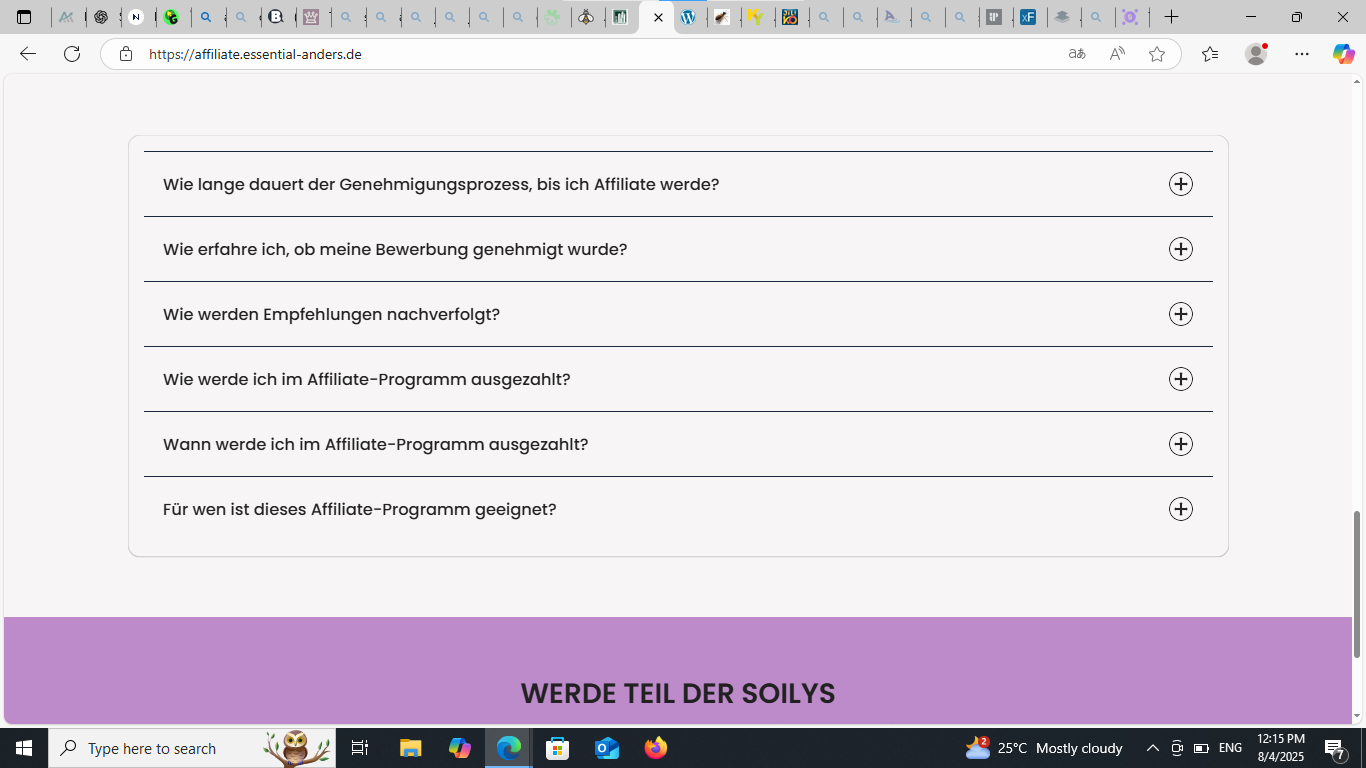Open the Windows Start menu
Screen dimensions: 1366x768
(x=24, y=748)
